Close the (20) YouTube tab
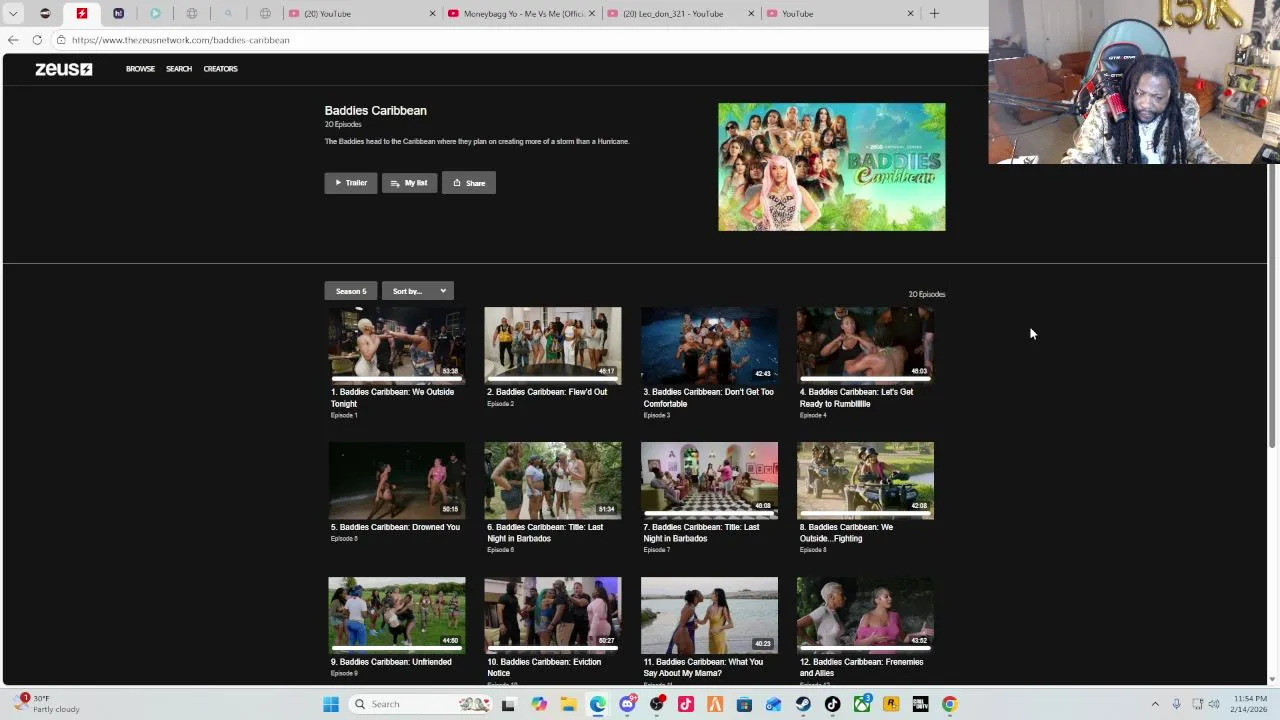The width and height of the screenshot is (1280, 720). [433, 14]
